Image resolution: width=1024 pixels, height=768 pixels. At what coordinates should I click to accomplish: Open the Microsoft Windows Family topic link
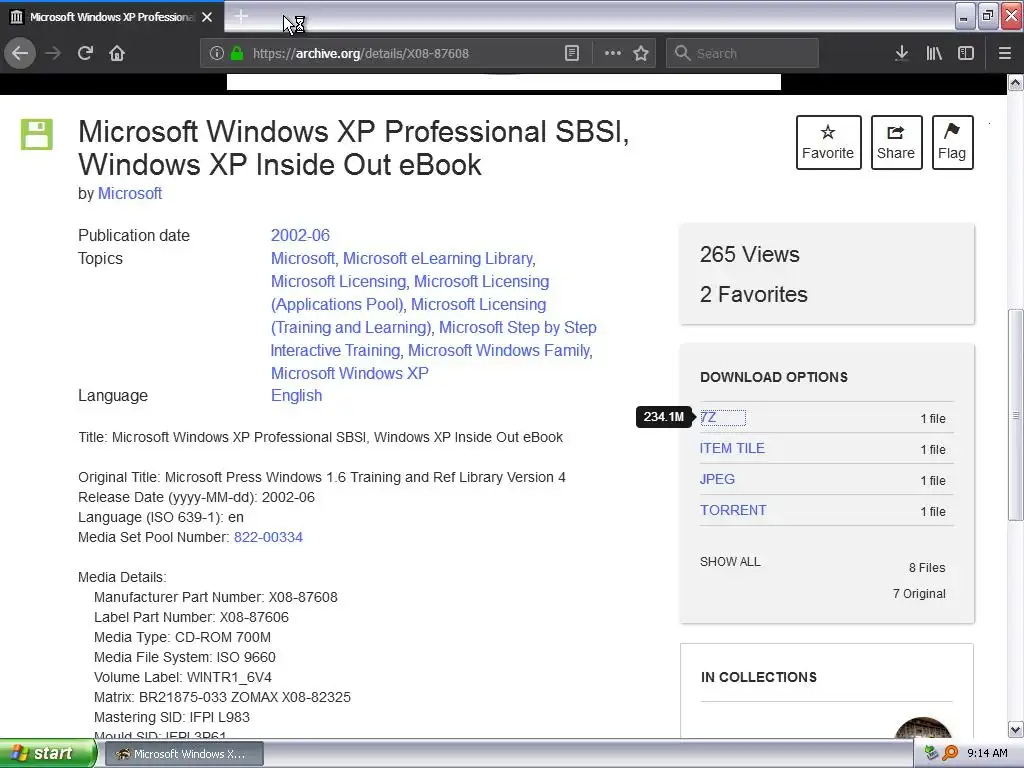click(x=499, y=351)
